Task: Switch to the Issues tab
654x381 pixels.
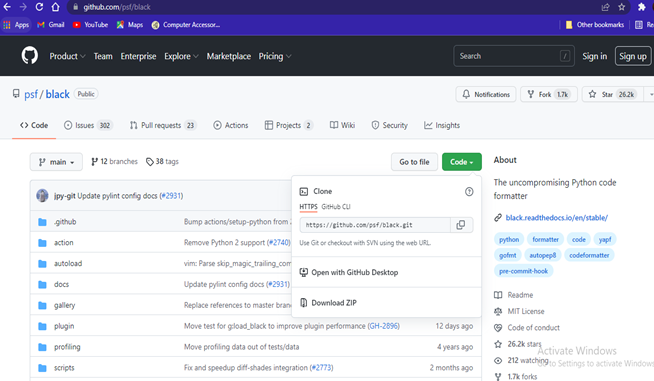Action: [x=88, y=125]
